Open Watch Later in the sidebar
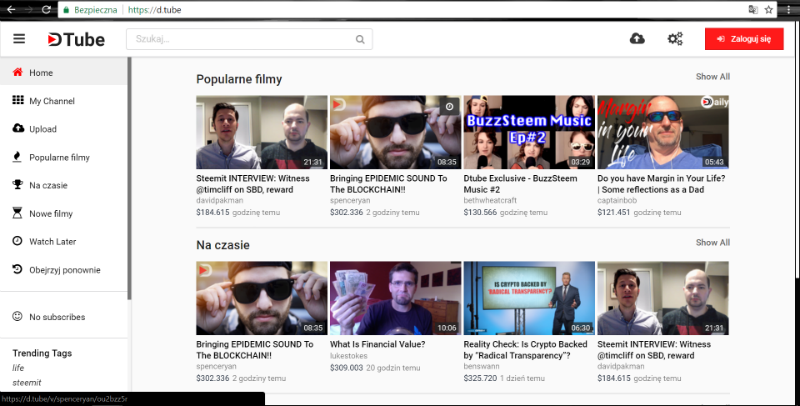Screen dimensions: 800x406 64,241
